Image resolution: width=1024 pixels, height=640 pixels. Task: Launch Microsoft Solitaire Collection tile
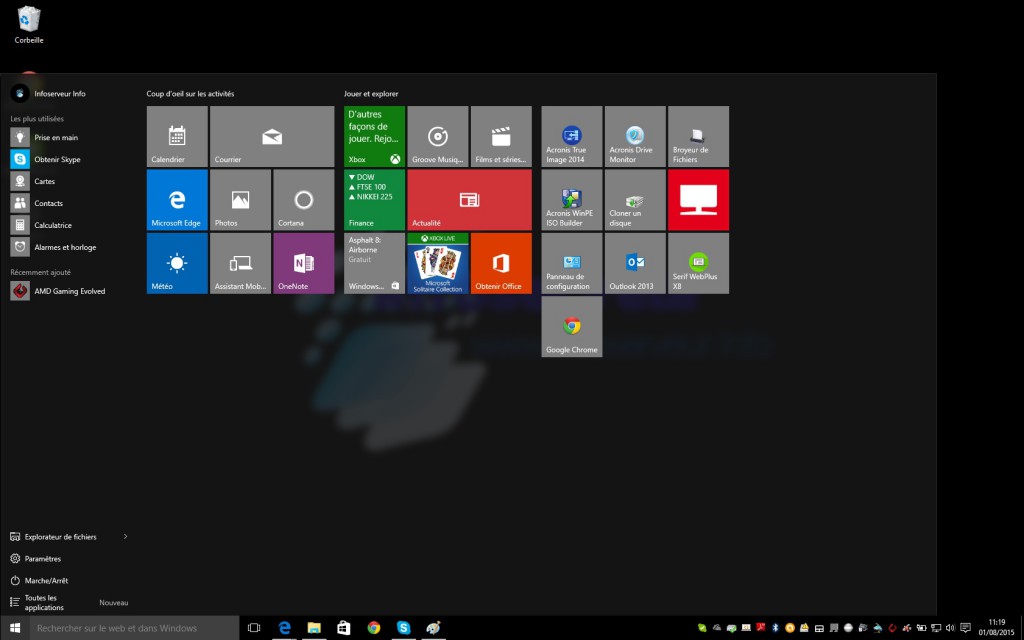438,263
